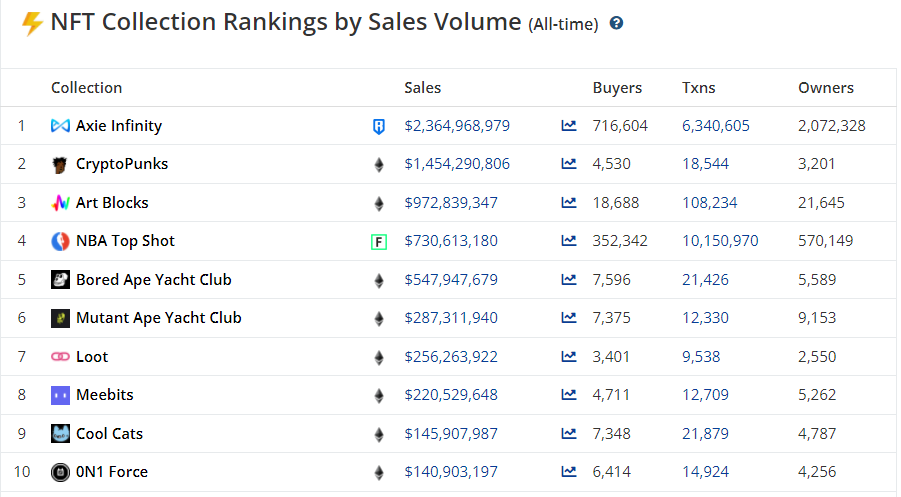Click the Meebits collection logo
Screen dimensions: 901x497
(60, 395)
